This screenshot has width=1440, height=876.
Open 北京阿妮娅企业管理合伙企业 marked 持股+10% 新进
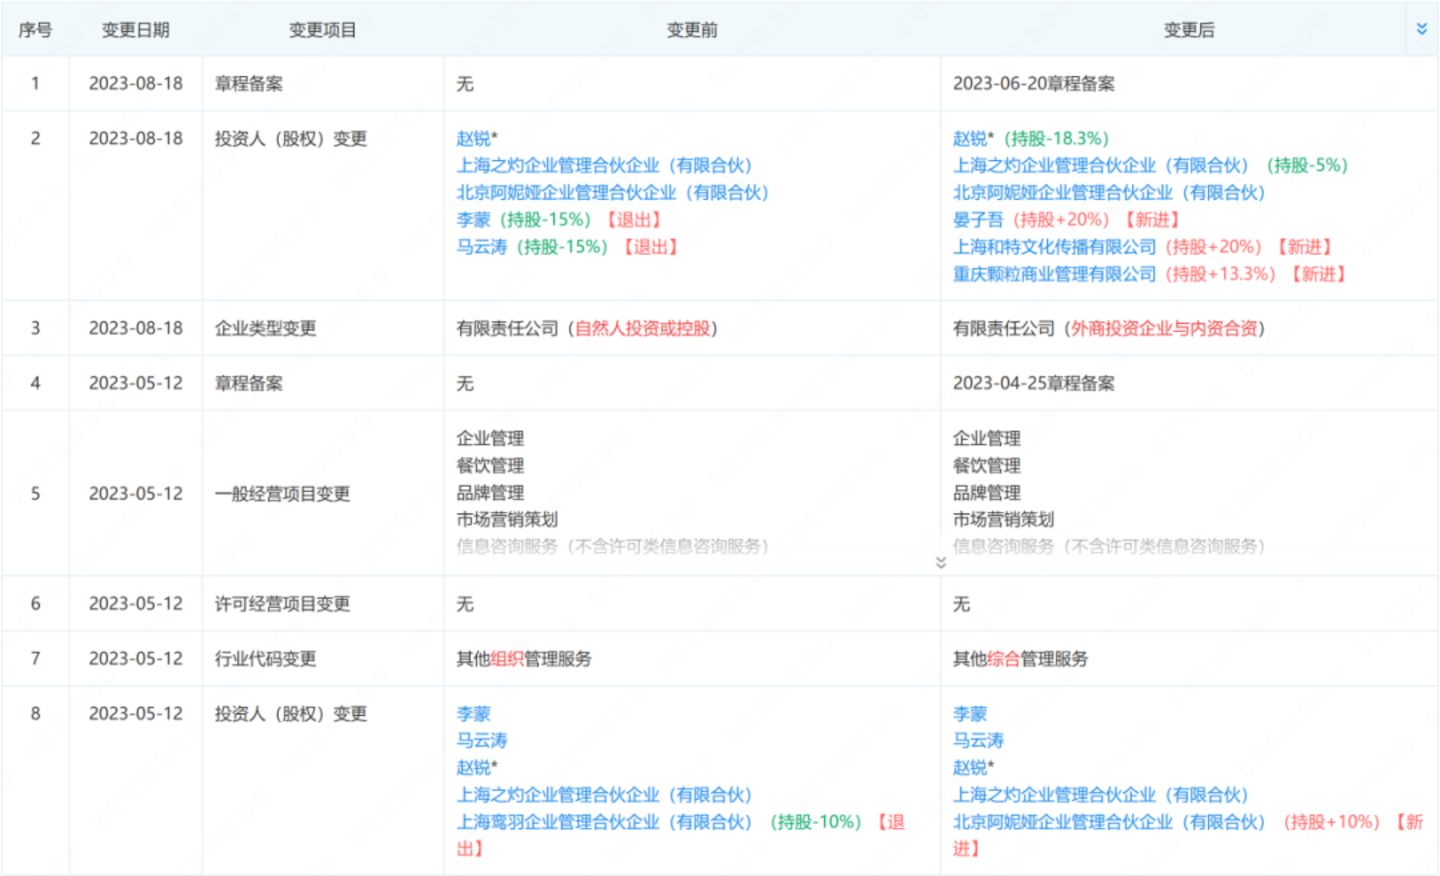(x=1108, y=822)
